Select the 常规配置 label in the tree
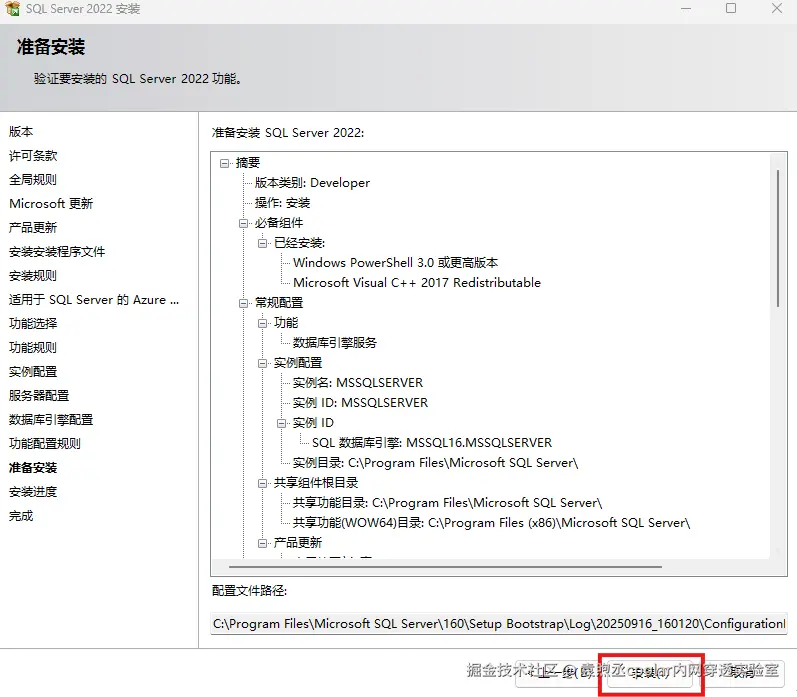This screenshot has height=697, width=797. pyautogui.click(x=279, y=303)
